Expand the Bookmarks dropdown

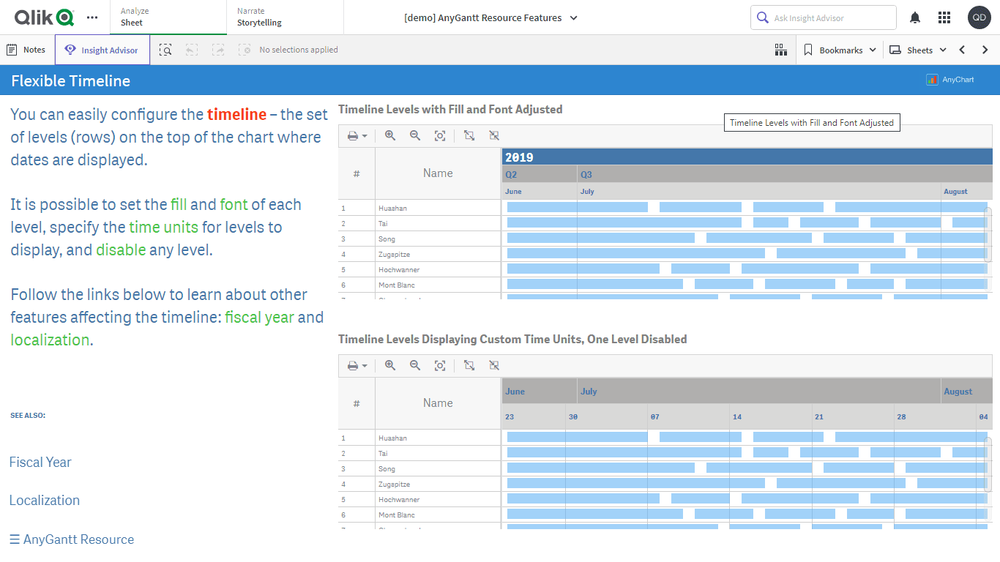pyautogui.click(x=840, y=50)
